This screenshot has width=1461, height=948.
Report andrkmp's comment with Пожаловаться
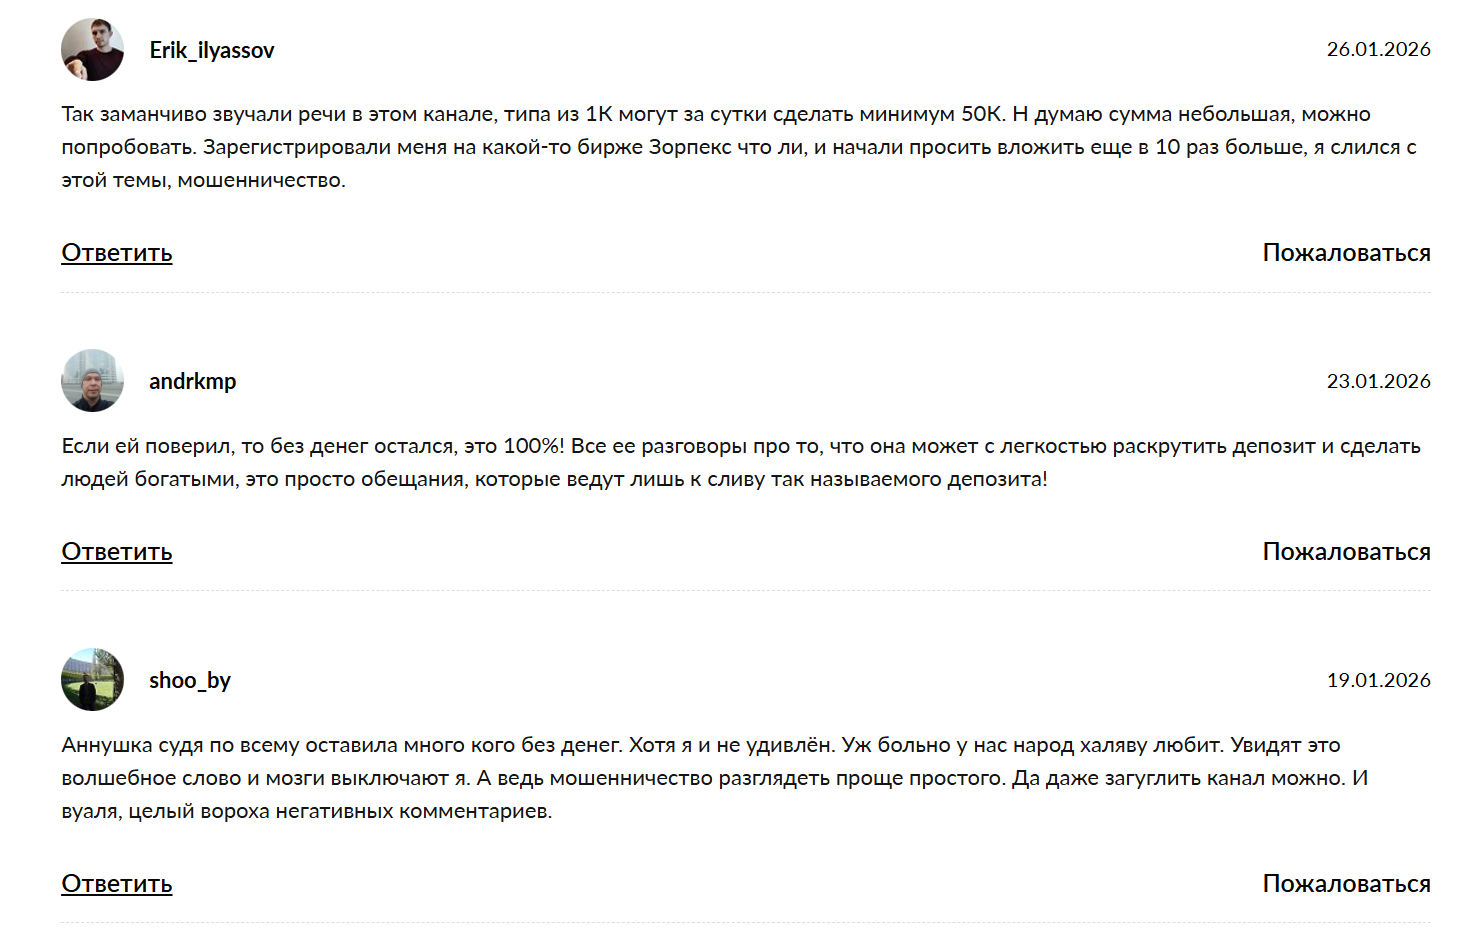(x=1346, y=552)
